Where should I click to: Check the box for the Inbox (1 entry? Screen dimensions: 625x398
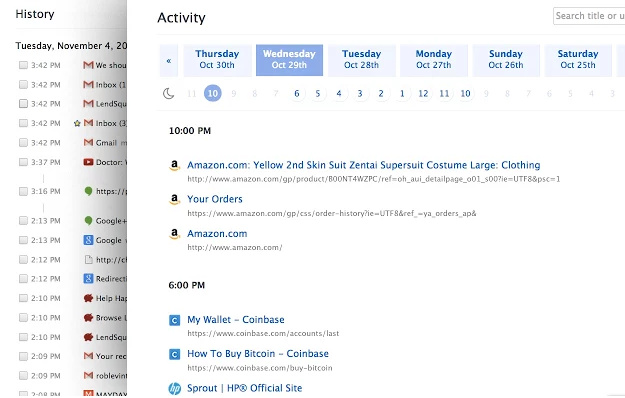(24, 84)
